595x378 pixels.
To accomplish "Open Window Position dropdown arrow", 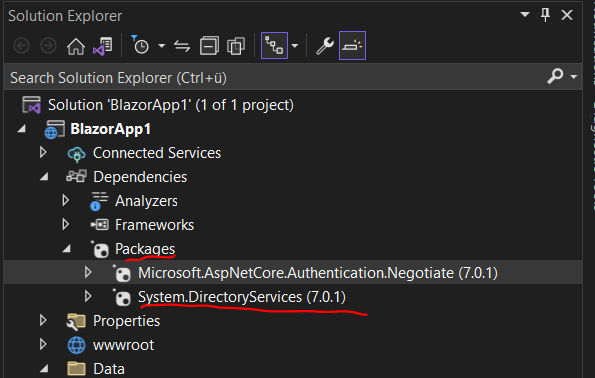I will (x=525, y=15).
